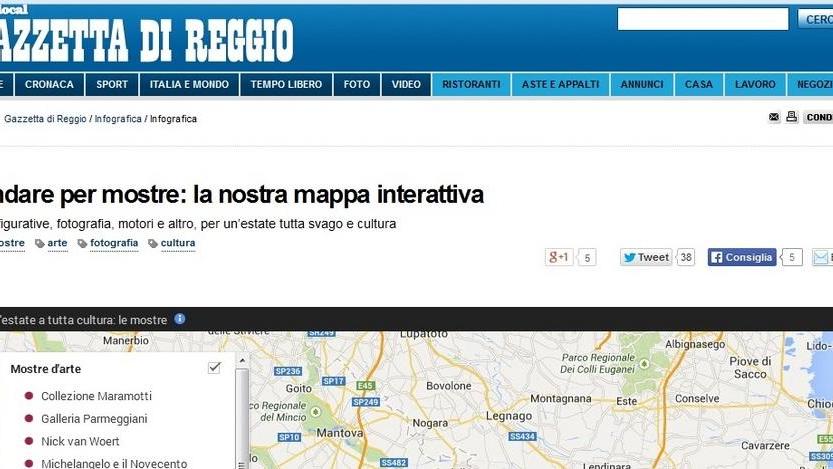This screenshot has width=833, height=469.
Task: Click tag icon next to cultura
Action: click(x=153, y=243)
